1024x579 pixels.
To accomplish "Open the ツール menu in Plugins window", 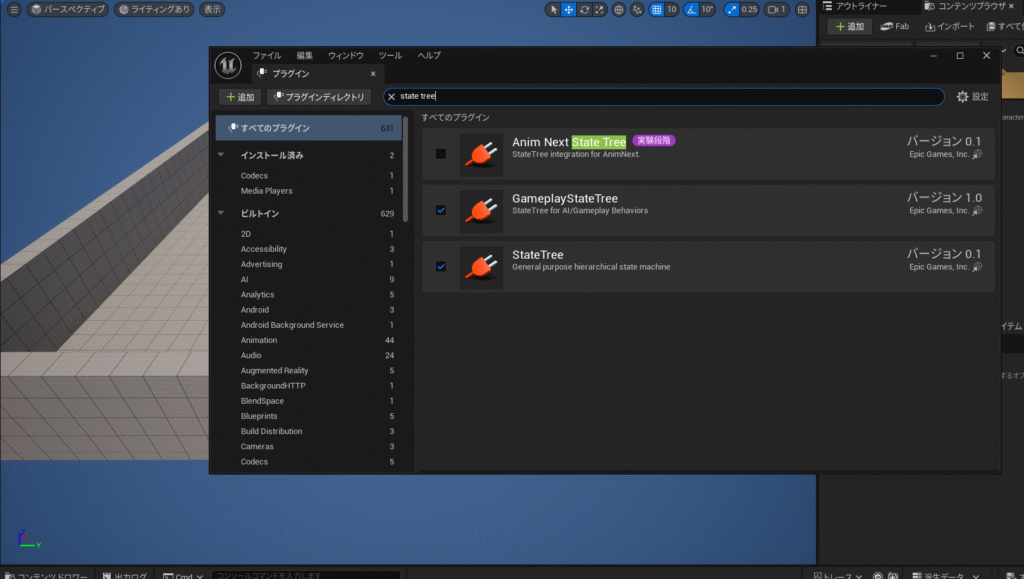I will (390, 55).
